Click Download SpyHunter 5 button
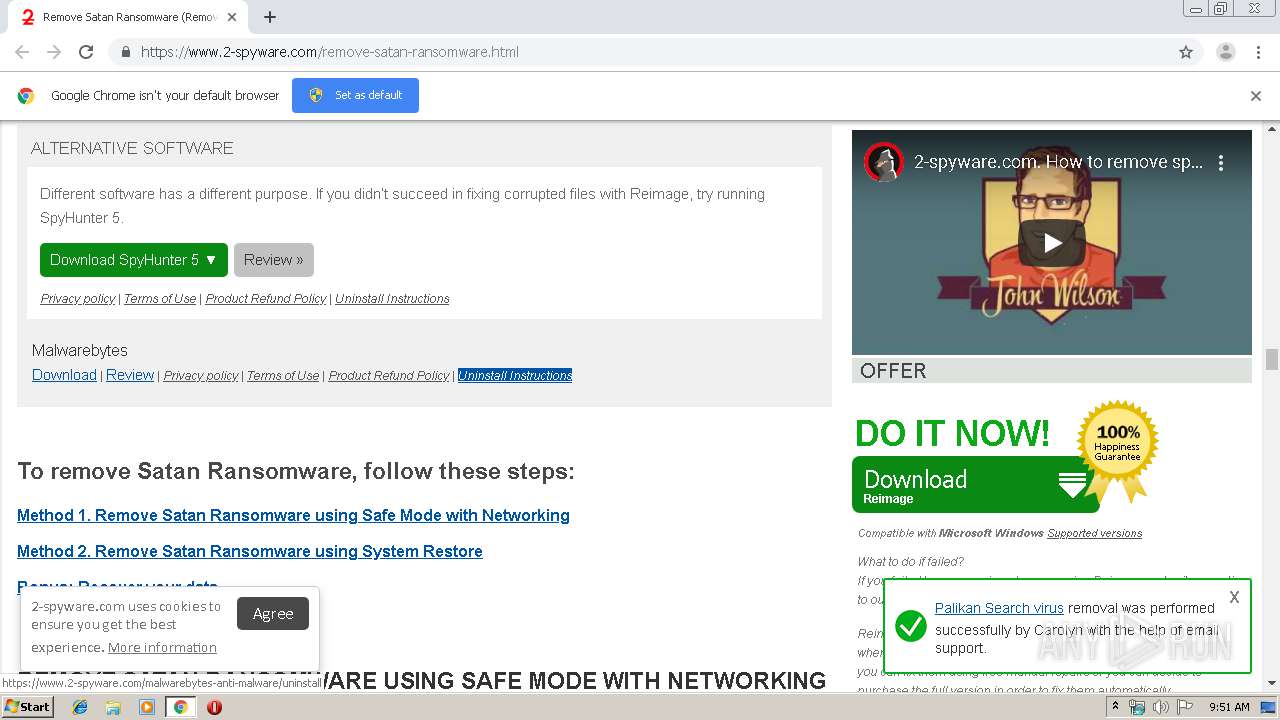The height and width of the screenshot is (720, 1280). 134,260
